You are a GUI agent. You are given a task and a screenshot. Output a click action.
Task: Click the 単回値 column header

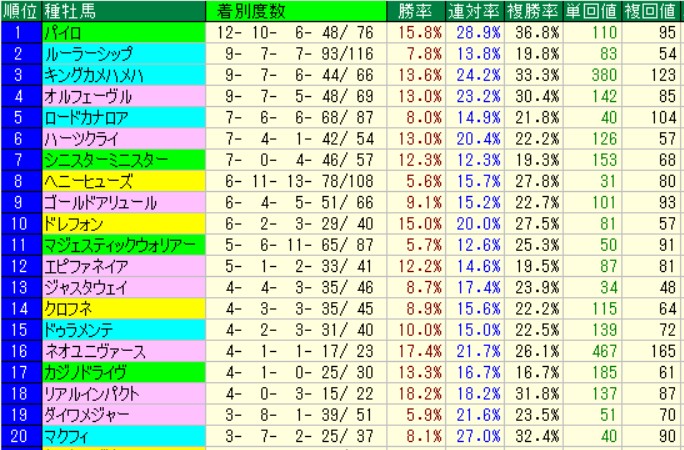pyautogui.click(x=592, y=11)
